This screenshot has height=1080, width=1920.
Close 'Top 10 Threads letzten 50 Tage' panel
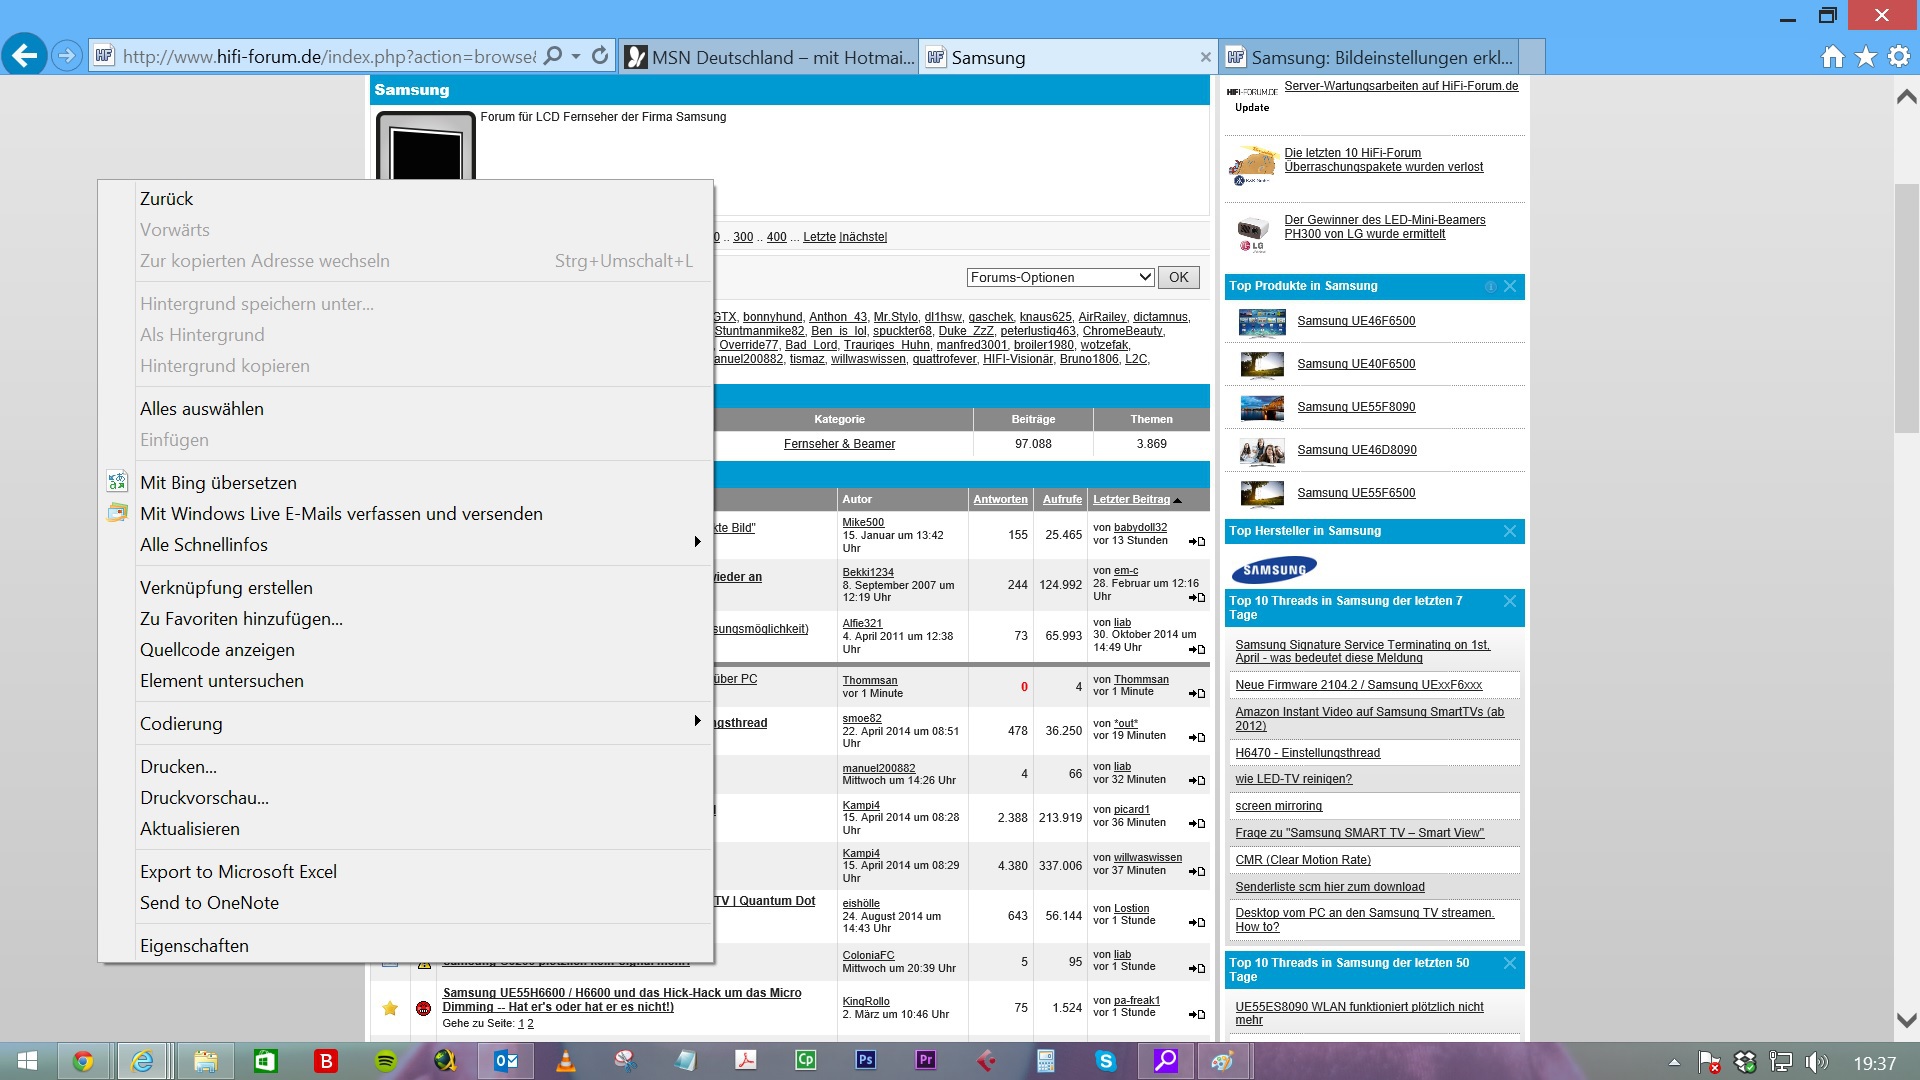point(1510,963)
